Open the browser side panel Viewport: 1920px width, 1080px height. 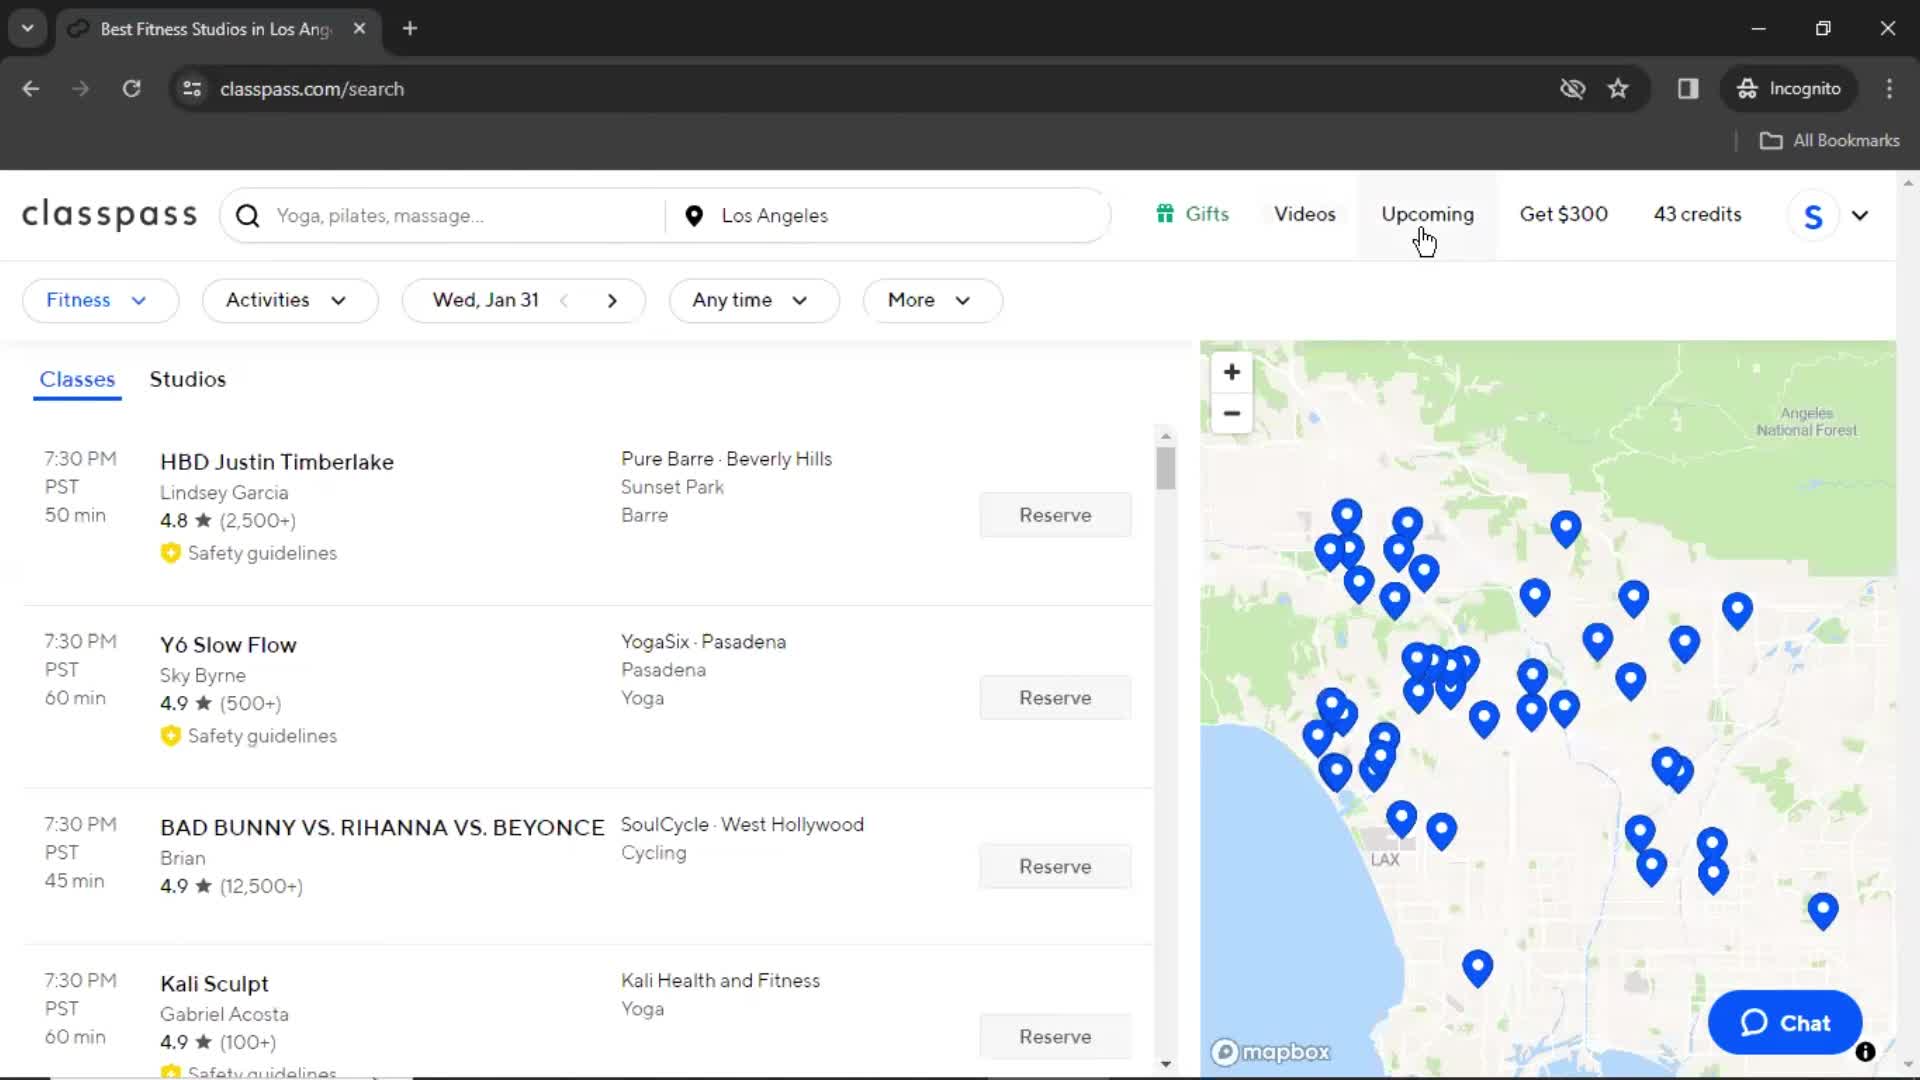(x=1688, y=89)
